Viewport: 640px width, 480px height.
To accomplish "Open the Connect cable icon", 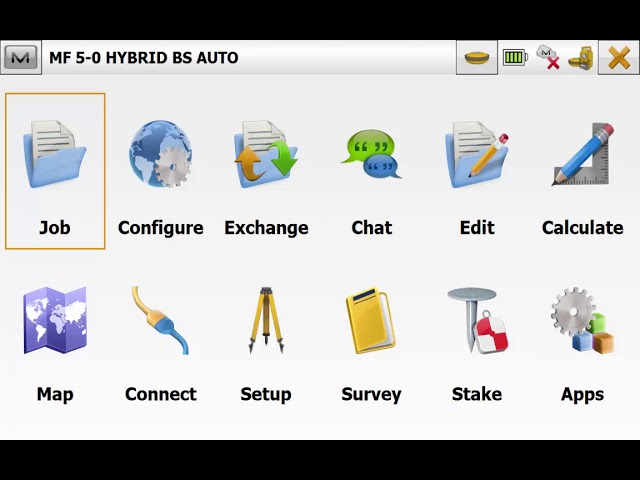I will click(160, 321).
